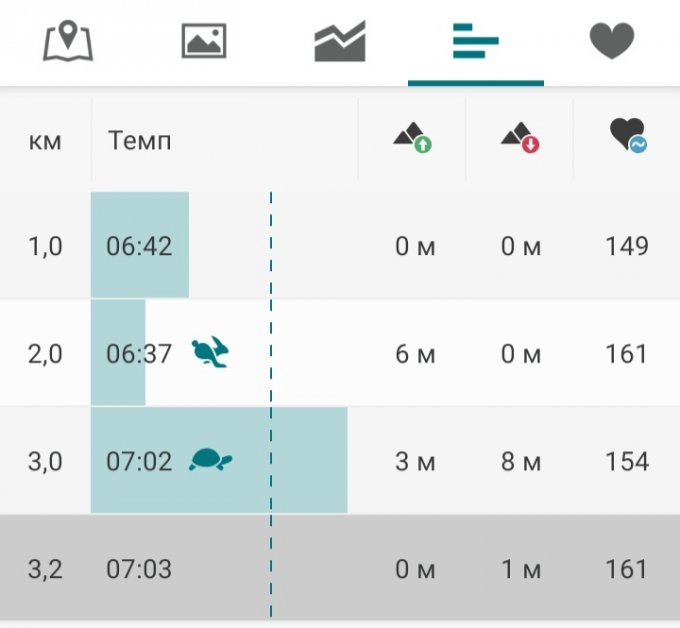Select the 06:42 pace bar
This screenshot has height=628, width=680.
click(x=140, y=245)
